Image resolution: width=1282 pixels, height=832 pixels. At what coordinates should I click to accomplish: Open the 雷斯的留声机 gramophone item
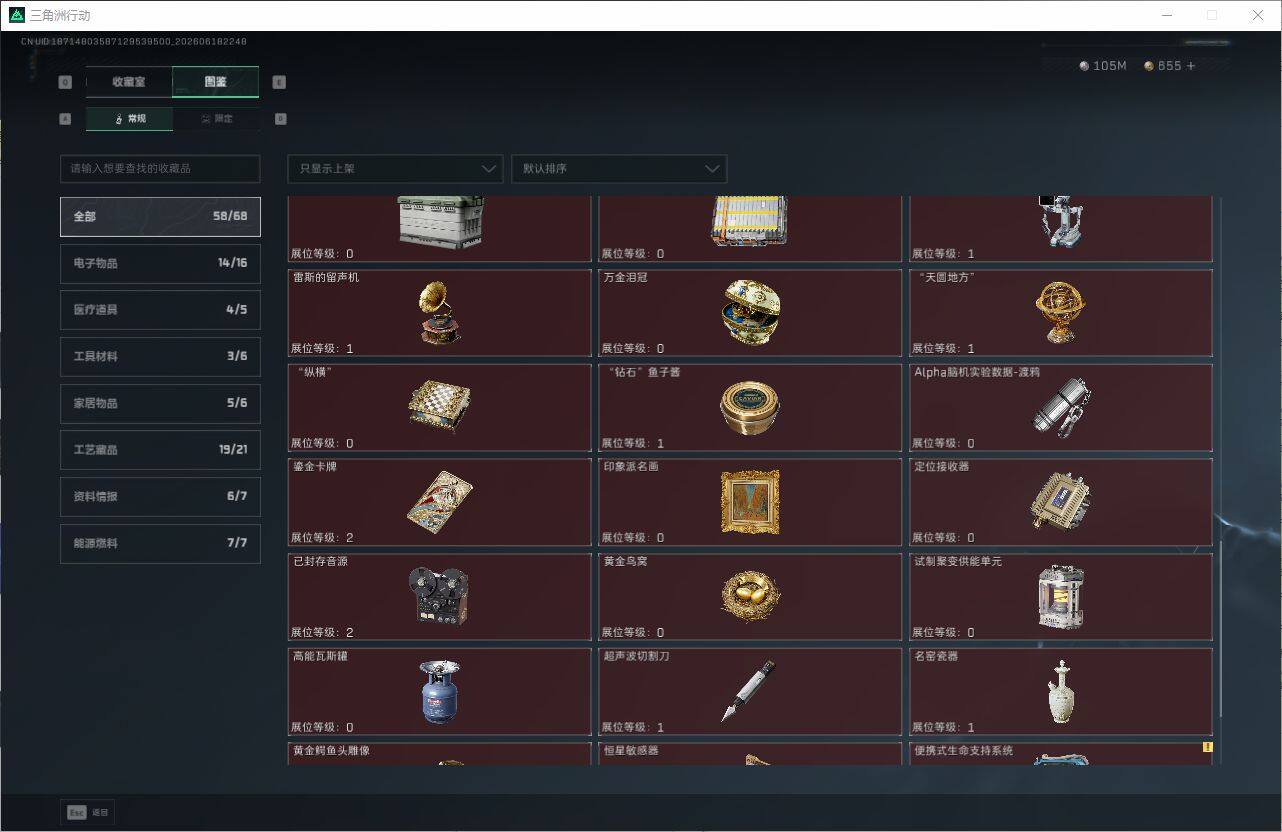click(440, 312)
